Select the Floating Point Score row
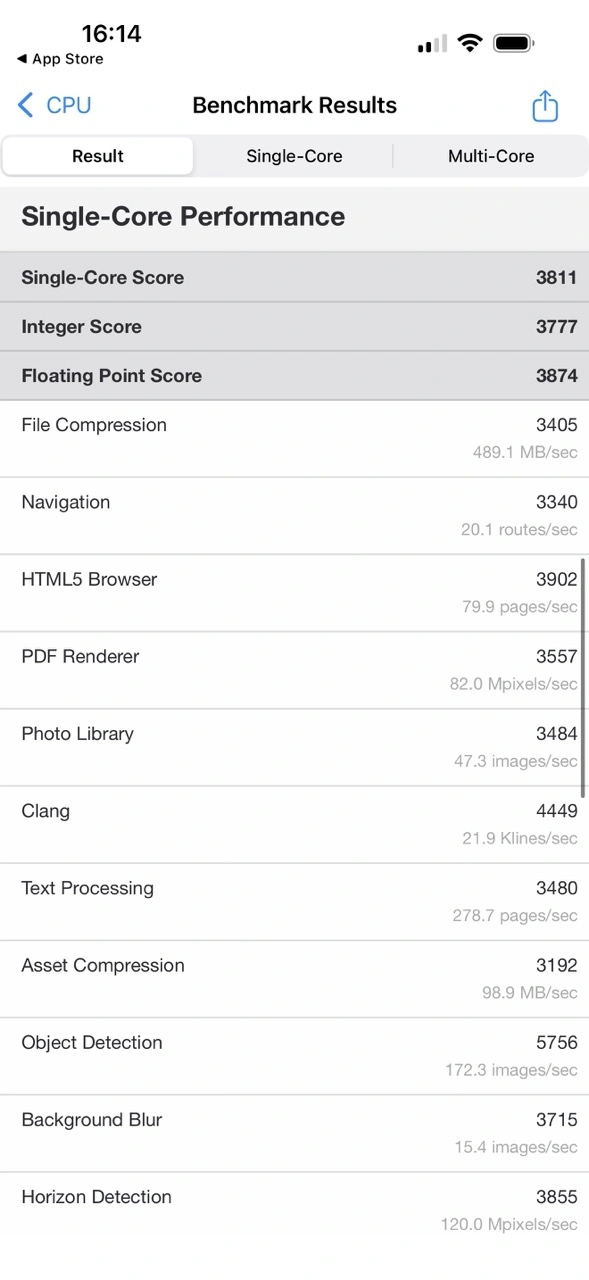The width and height of the screenshot is (589, 1280). click(294, 376)
